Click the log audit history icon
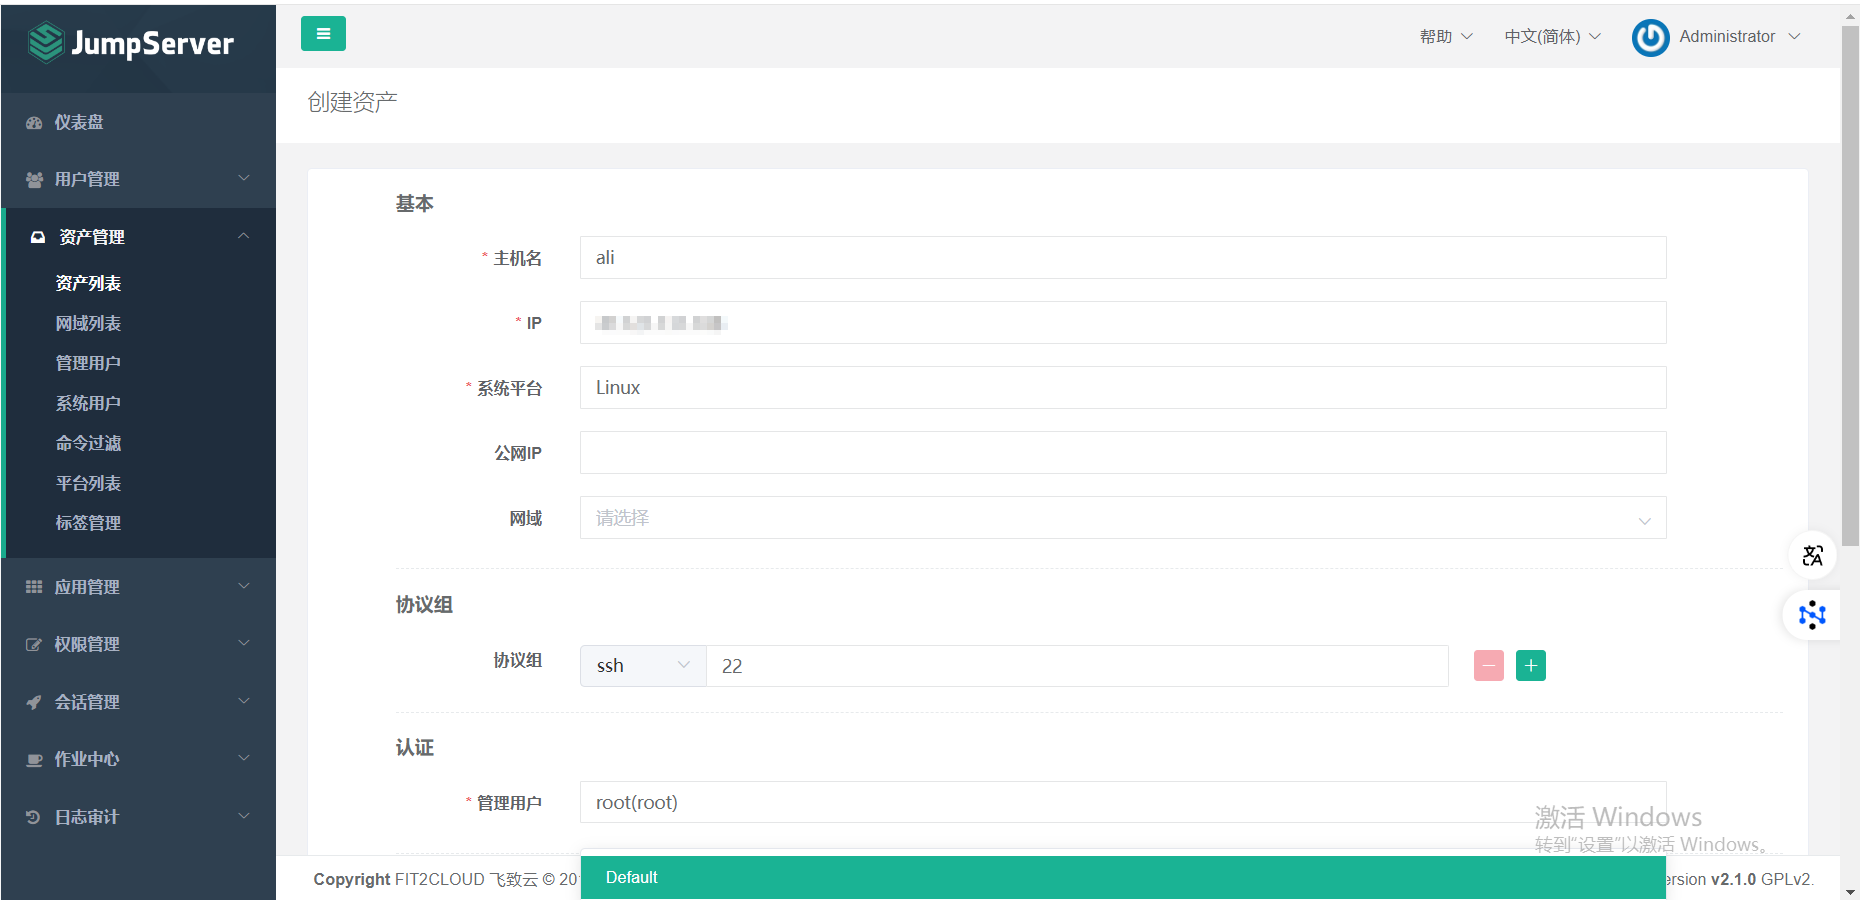The width and height of the screenshot is (1860, 900). click(x=34, y=817)
